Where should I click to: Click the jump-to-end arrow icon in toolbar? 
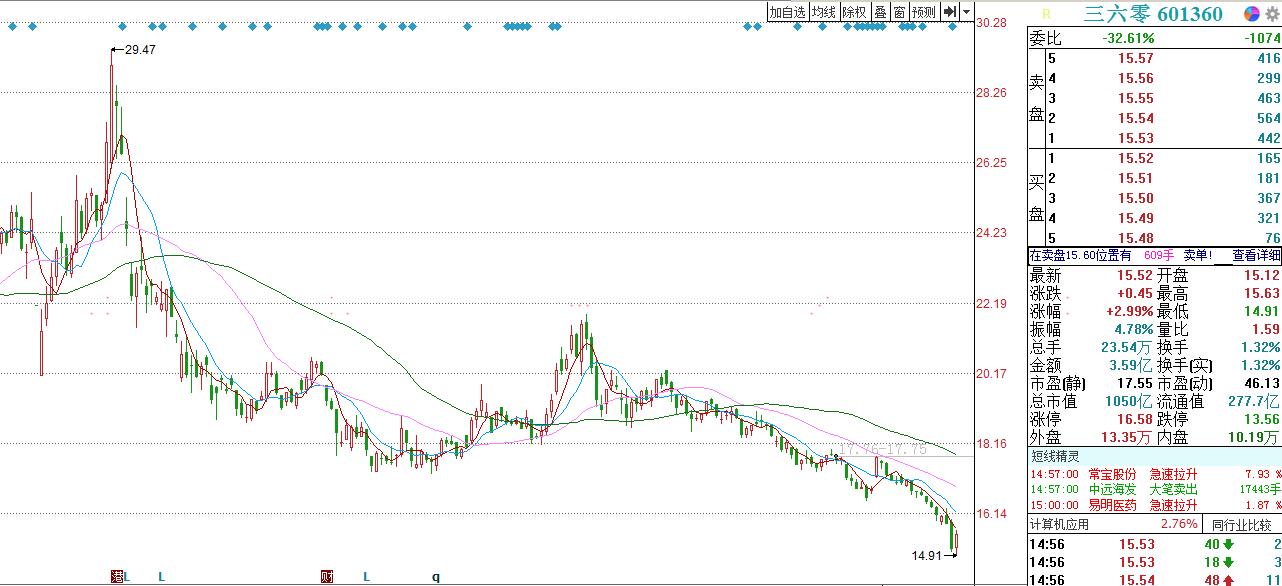[x=950, y=12]
